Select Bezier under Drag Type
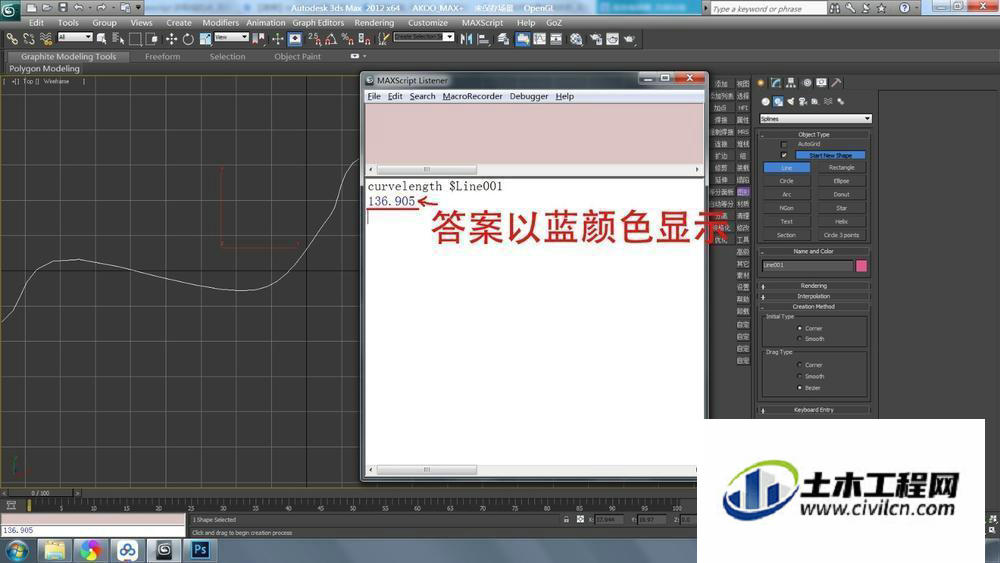 pos(799,388)
